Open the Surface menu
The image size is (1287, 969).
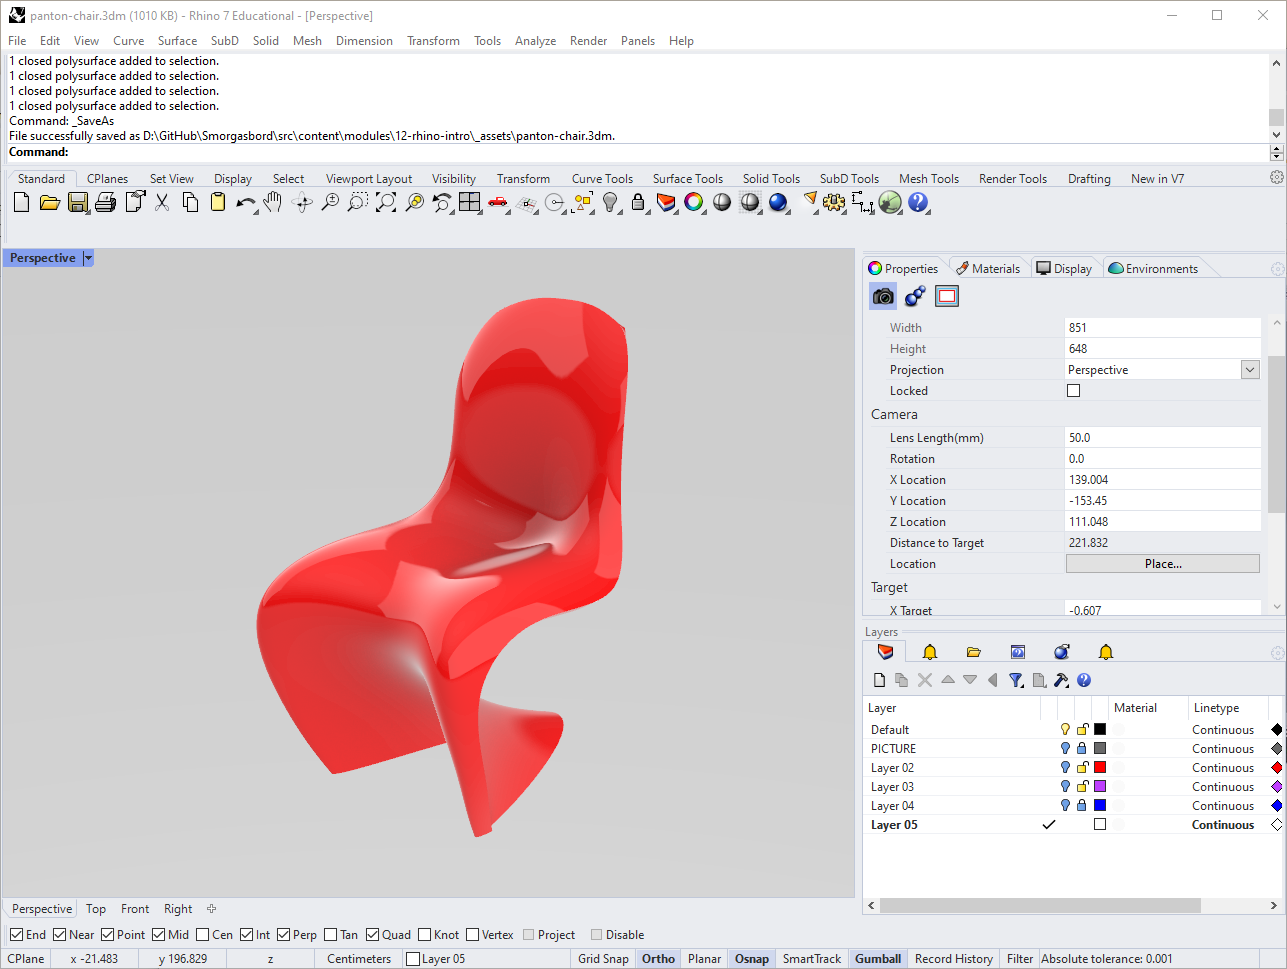pos(177,41)
